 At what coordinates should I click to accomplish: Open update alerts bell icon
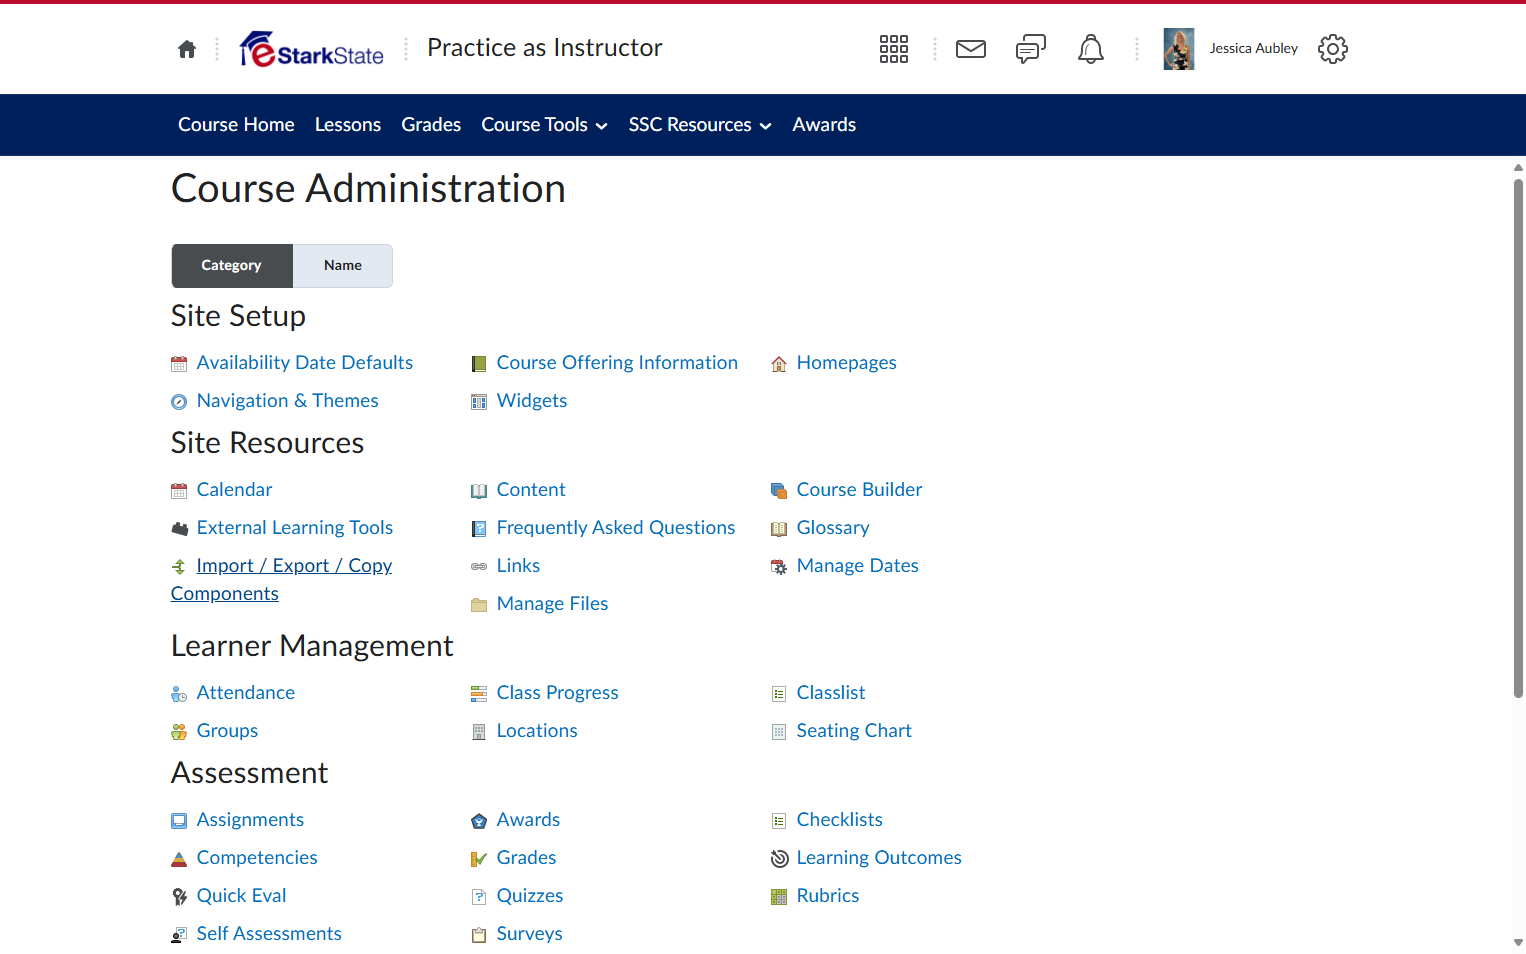coord(1091,49)
